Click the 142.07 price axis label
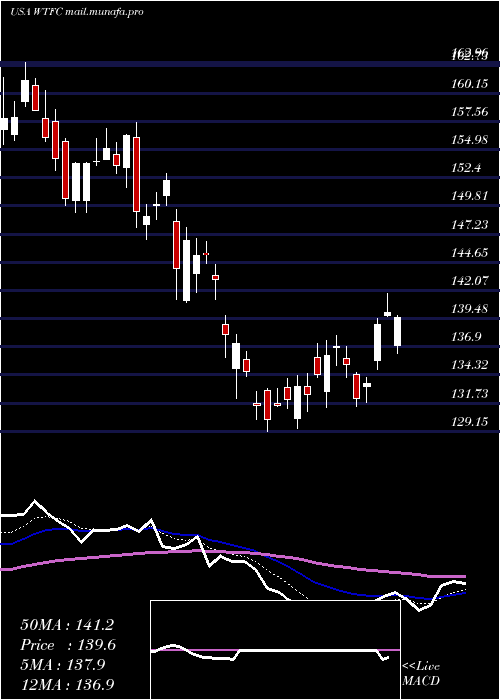500x700 pixels. (x=468, y=281)
